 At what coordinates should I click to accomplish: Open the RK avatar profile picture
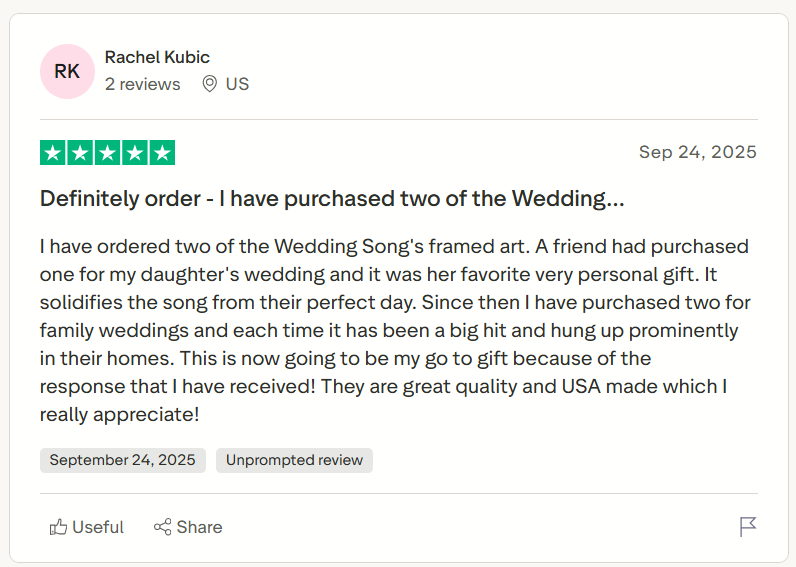[67, 71]
